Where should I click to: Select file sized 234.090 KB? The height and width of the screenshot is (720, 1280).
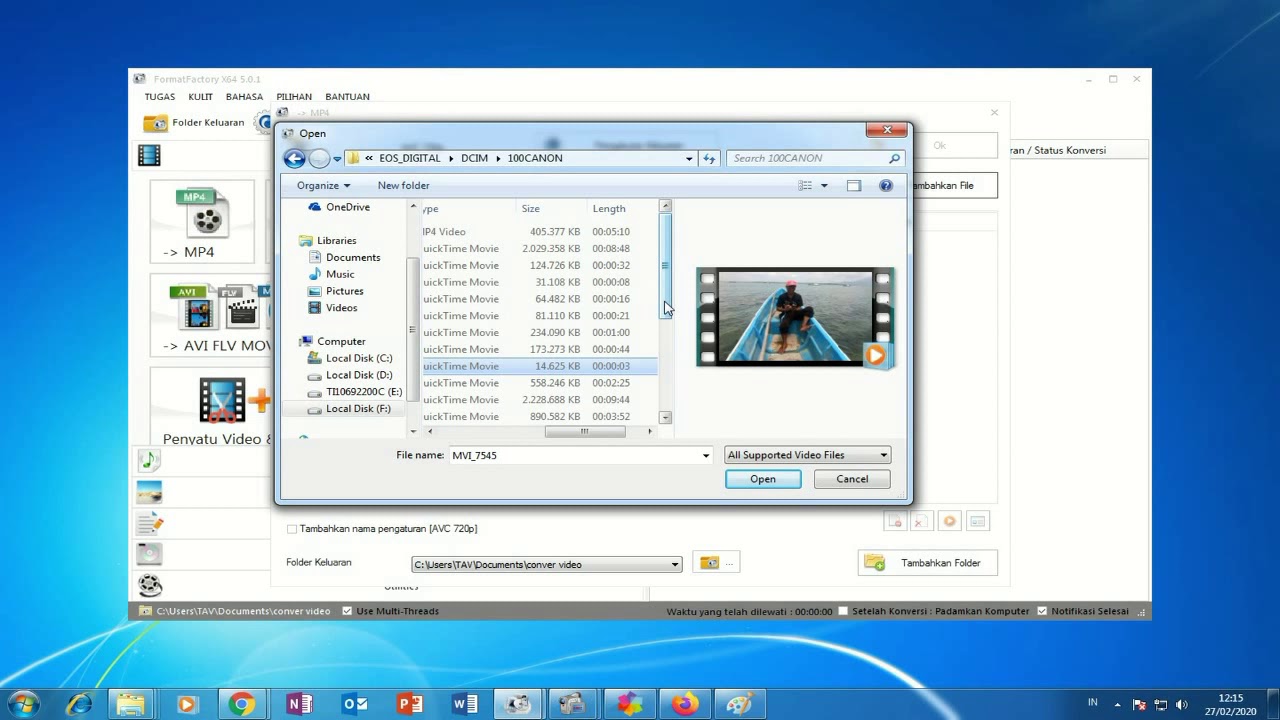coord(538,333)
